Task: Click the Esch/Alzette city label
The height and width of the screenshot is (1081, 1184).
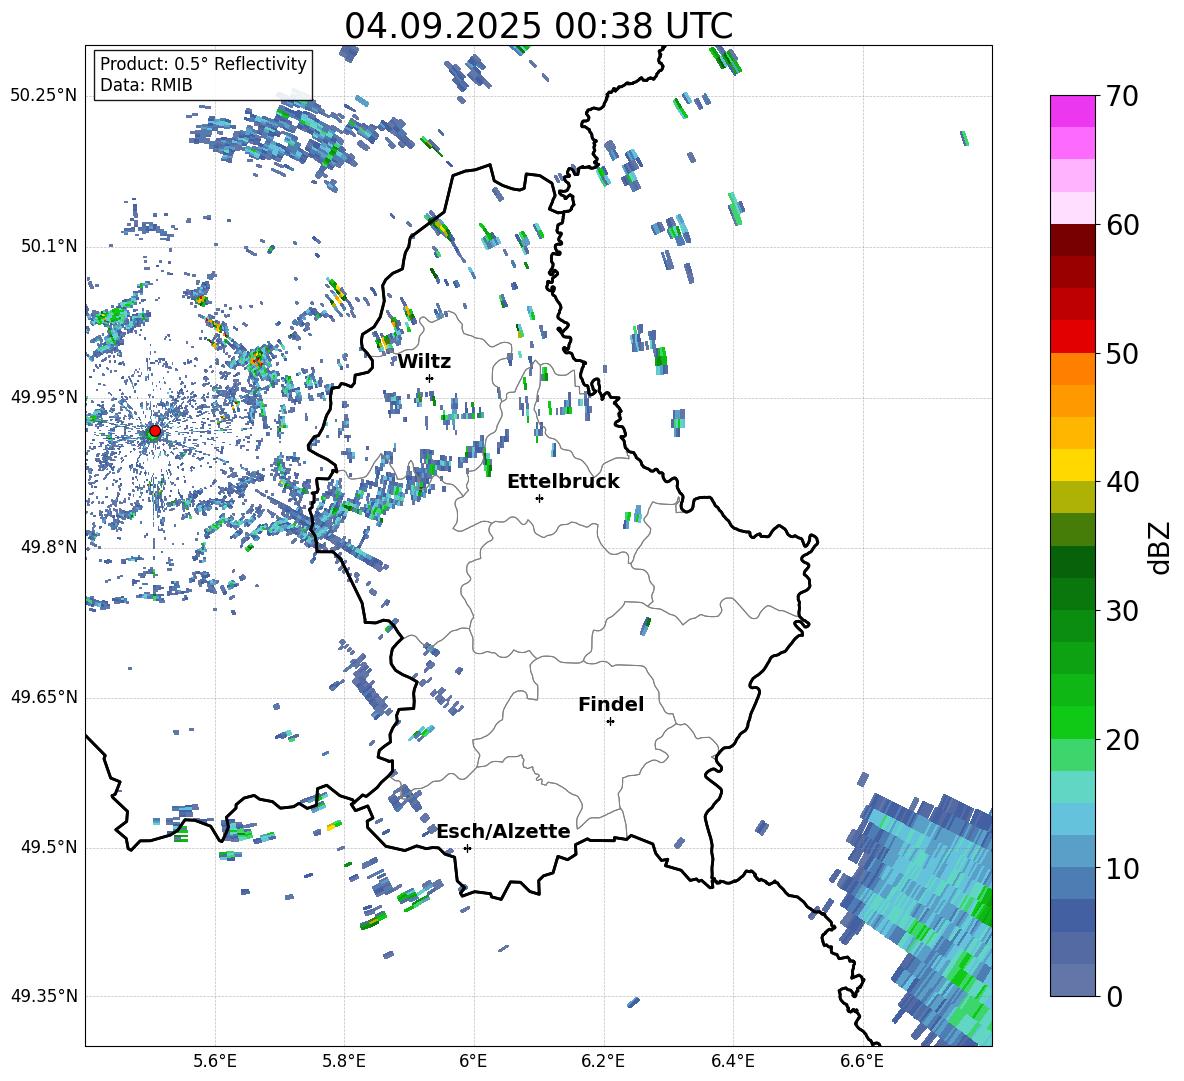Action: 504,831
